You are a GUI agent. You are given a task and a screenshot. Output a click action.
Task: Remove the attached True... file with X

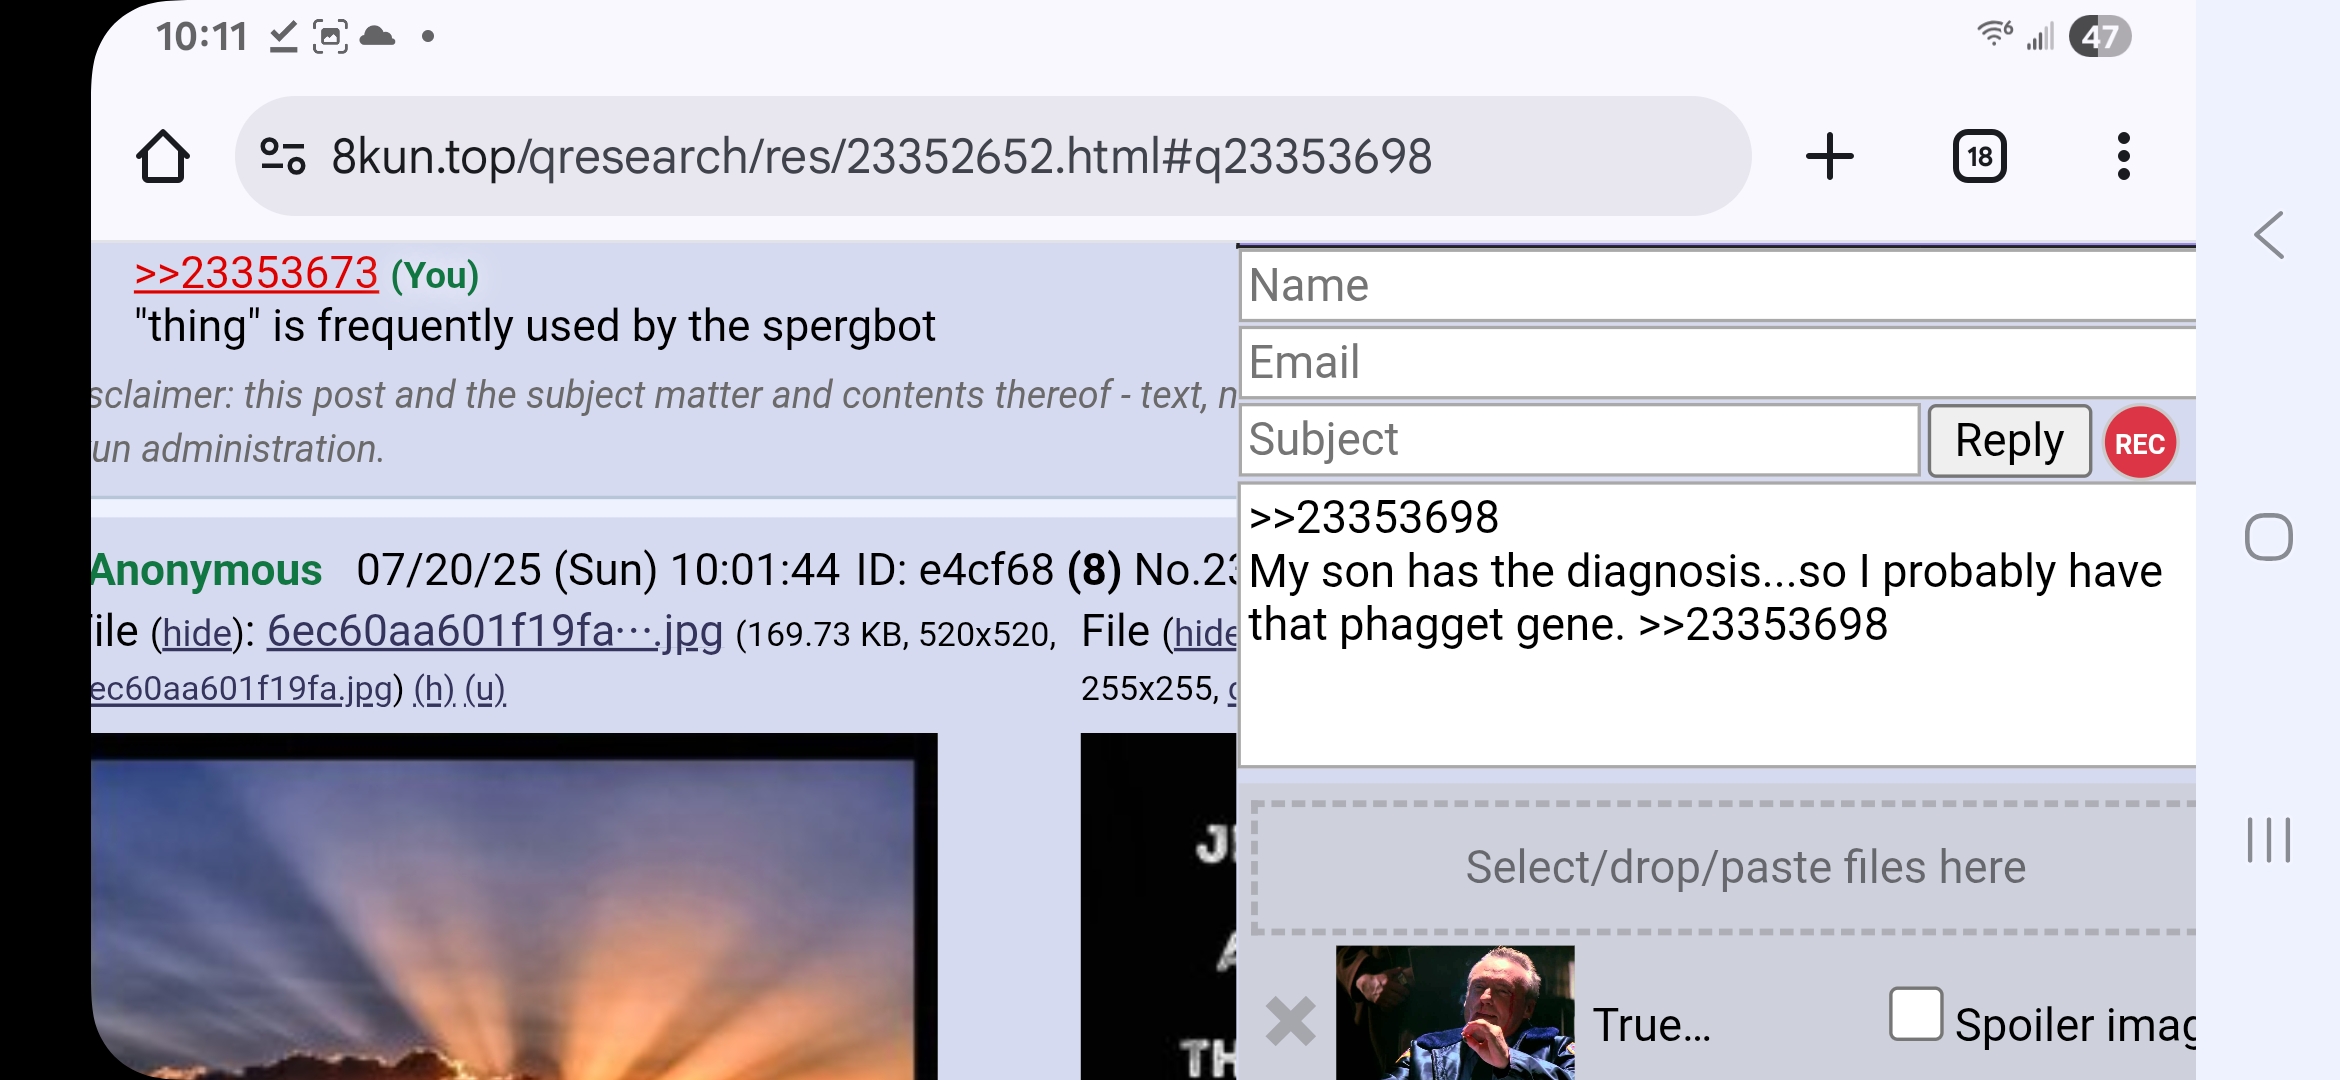pyautogui.click(x=1290, y=1022)
